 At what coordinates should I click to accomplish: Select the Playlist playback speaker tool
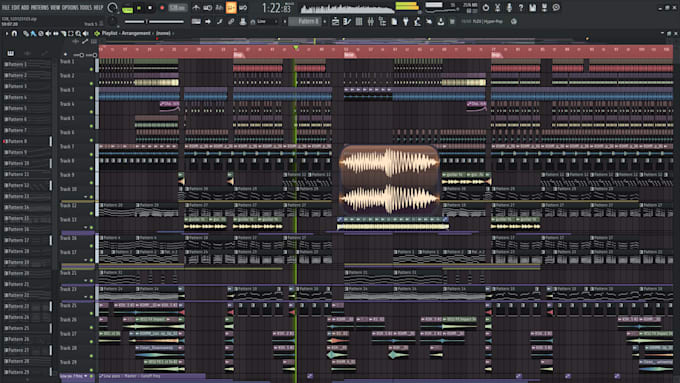point(85,33)
